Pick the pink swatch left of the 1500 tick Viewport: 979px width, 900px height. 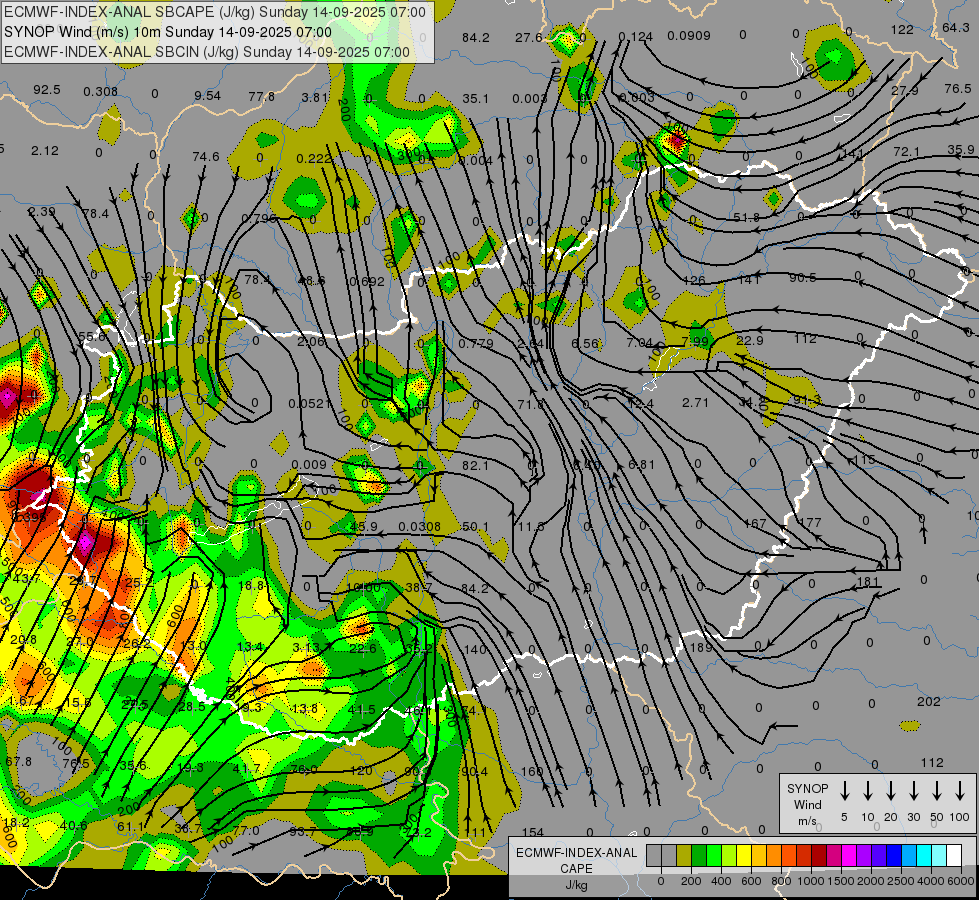(x=834, y=855)
